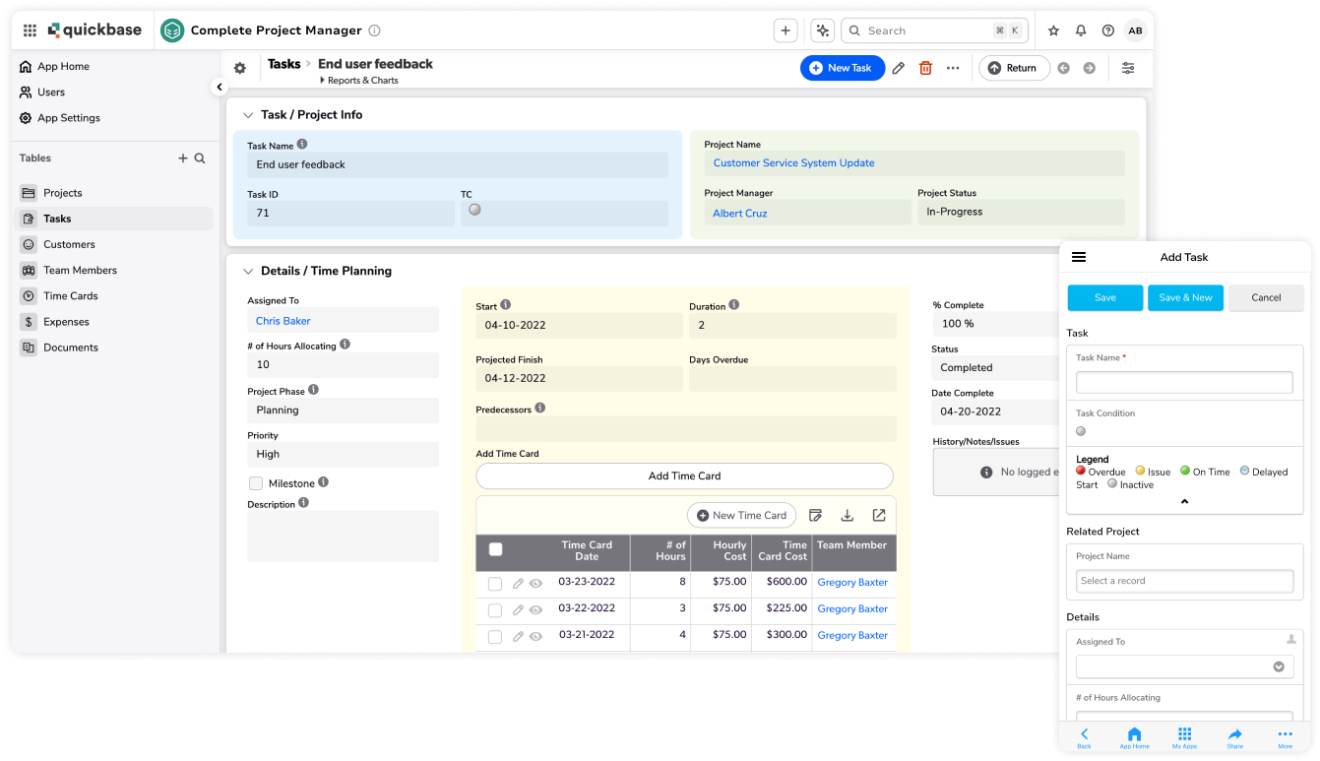Delete the task via the trash icon
Viewport: 1320px width, 761px height.
click(923, 67)
